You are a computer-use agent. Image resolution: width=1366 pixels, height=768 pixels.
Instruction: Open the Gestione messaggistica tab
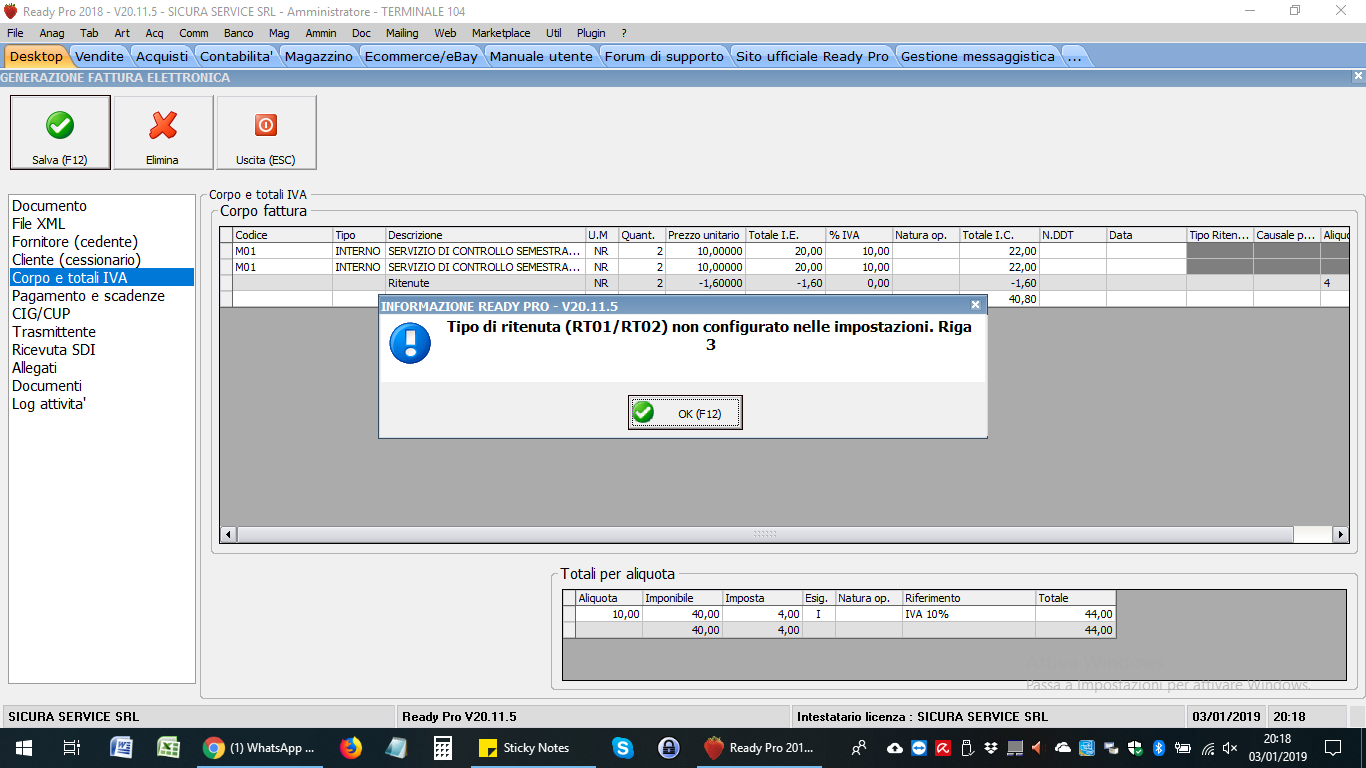(x=978, y=57)
